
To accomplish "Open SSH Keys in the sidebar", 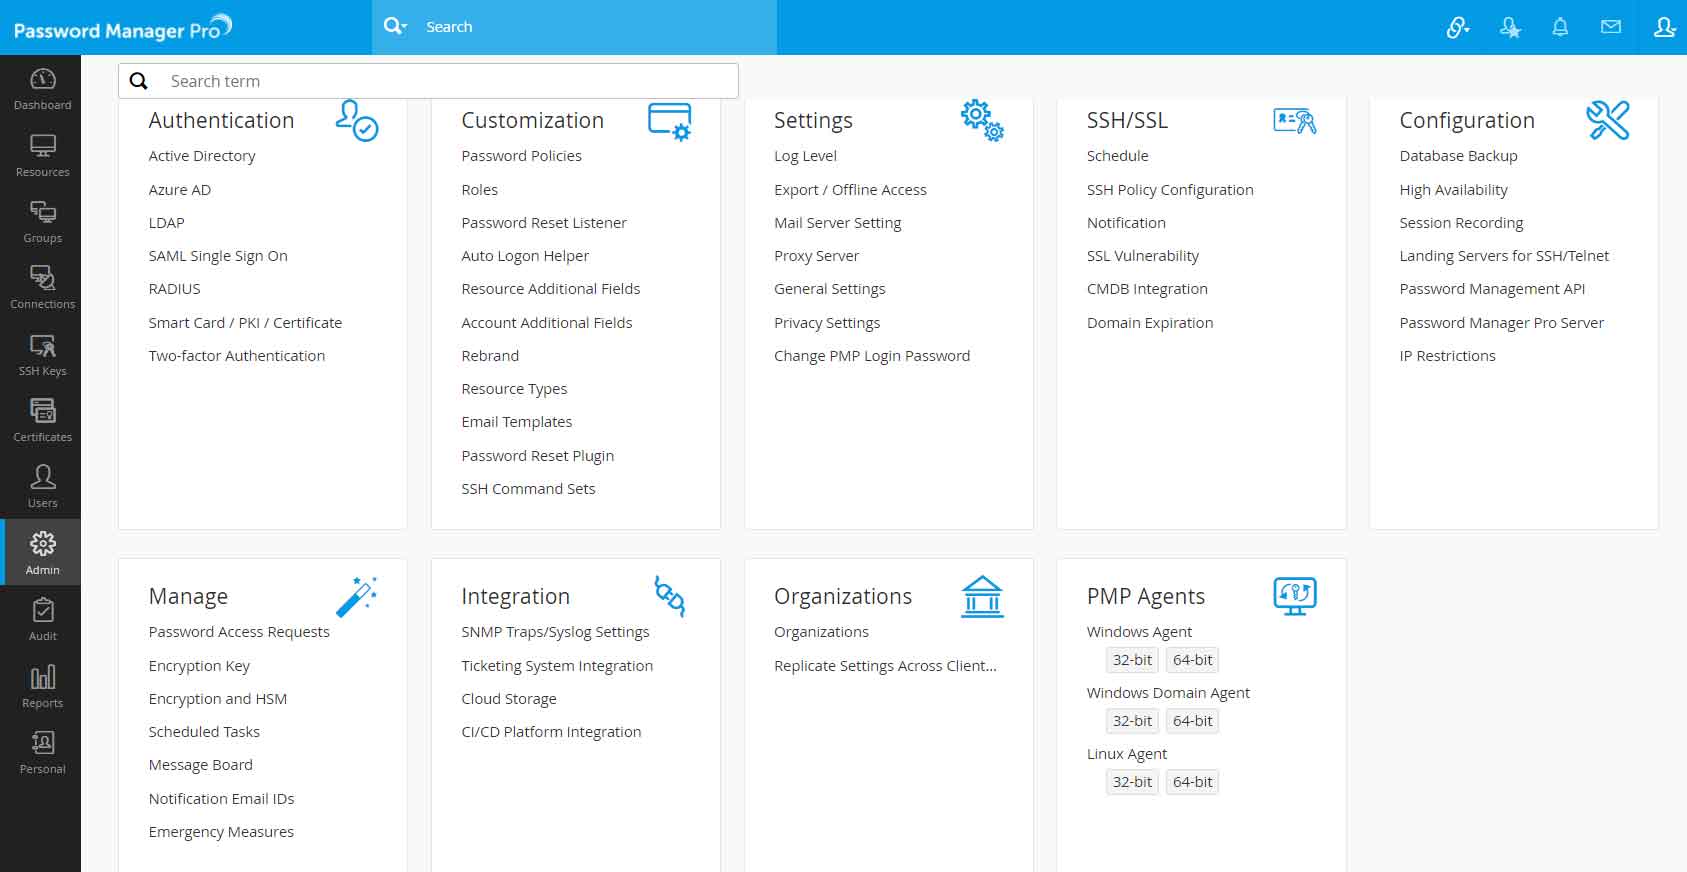I will click(42, 354).
